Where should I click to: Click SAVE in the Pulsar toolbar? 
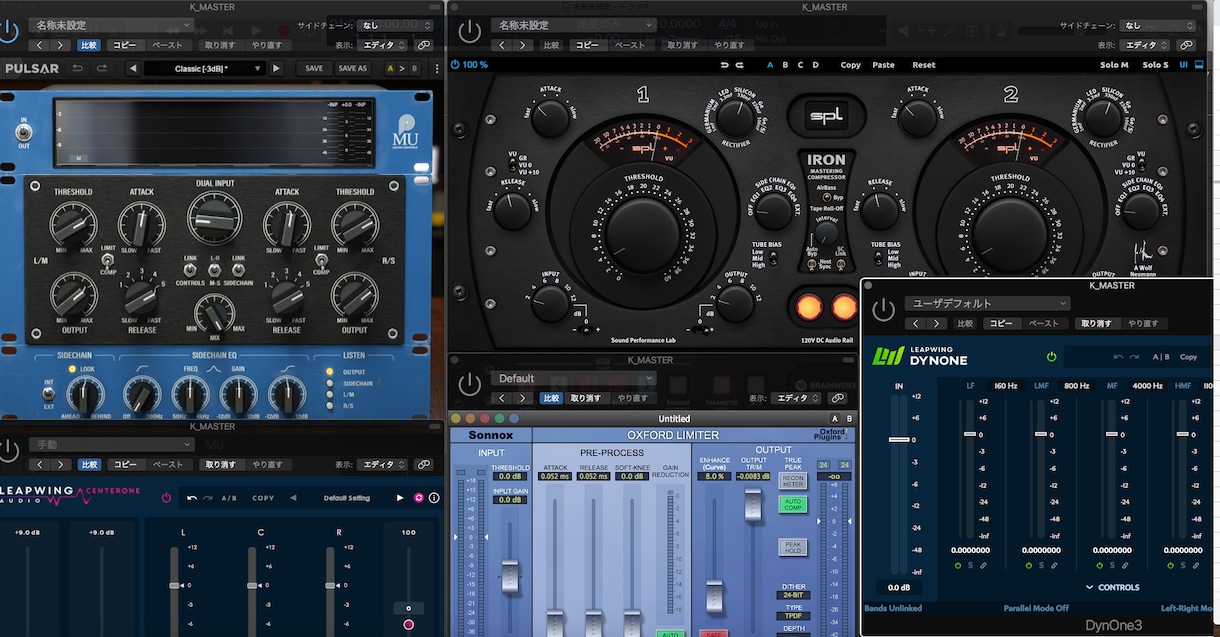pos(313,68)
